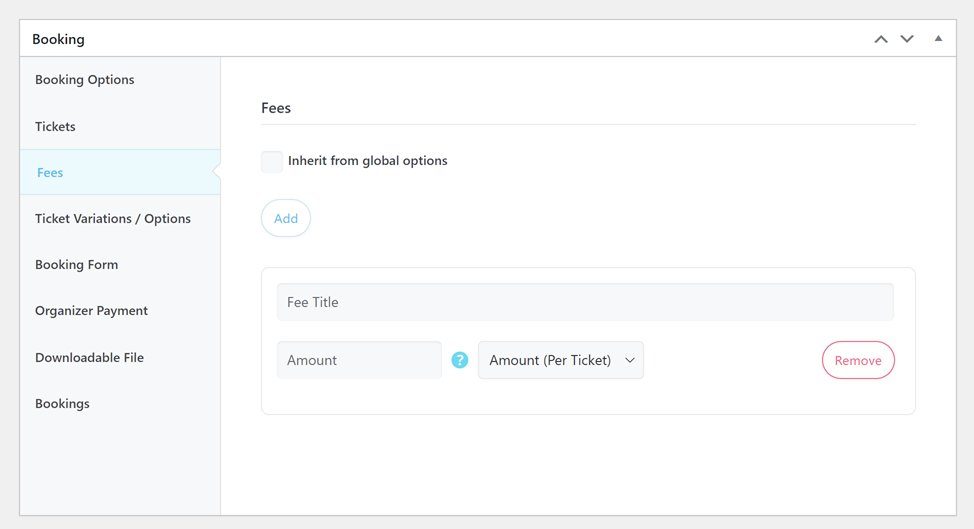Switch to the Bookings tab

[62, 404]
